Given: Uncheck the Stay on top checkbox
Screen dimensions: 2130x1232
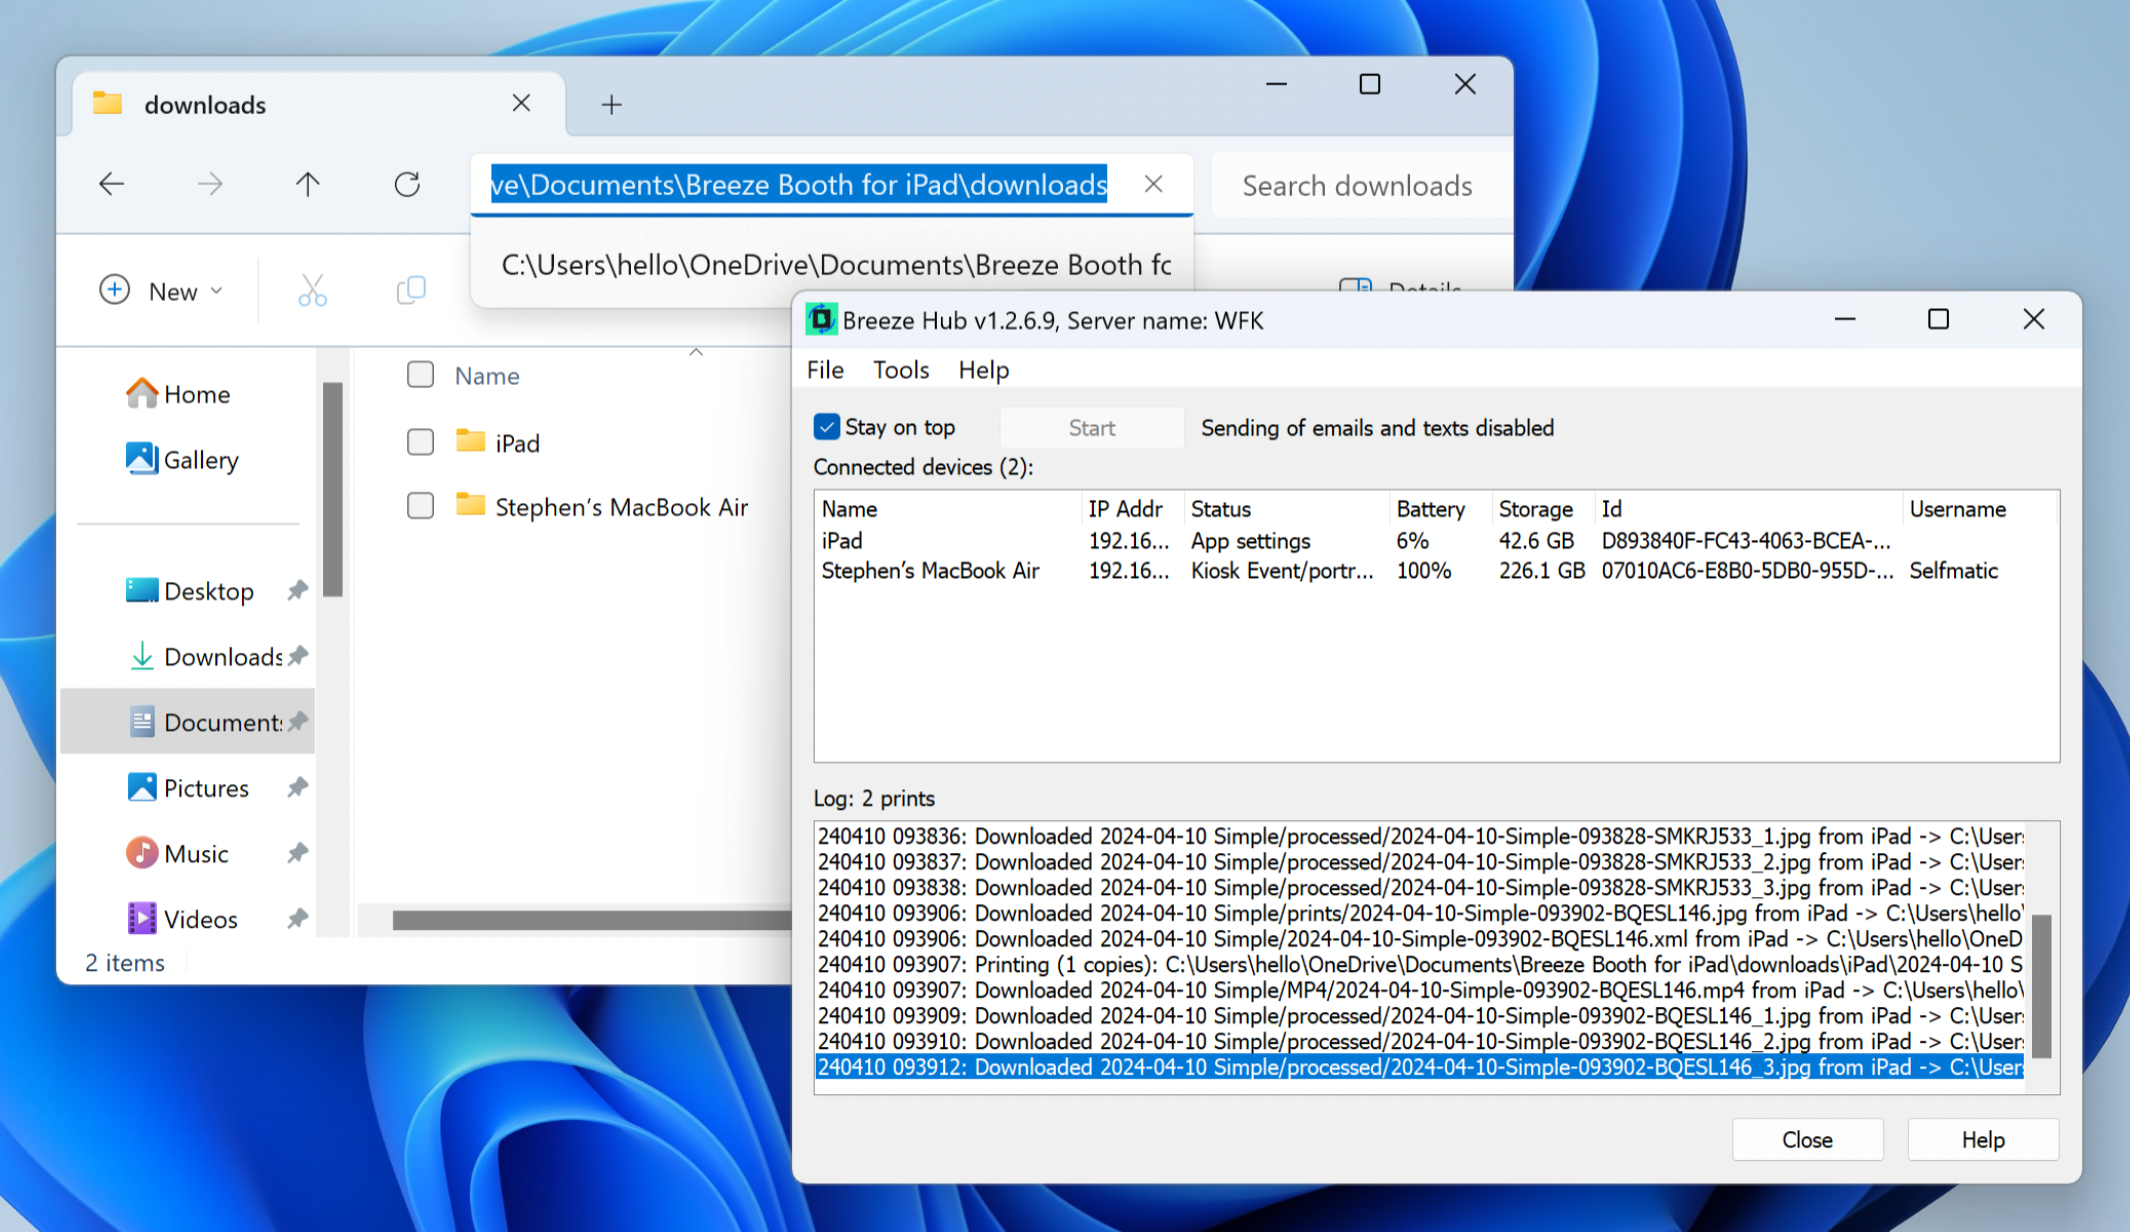Looking at the screenshot, I should click(826, 427).
